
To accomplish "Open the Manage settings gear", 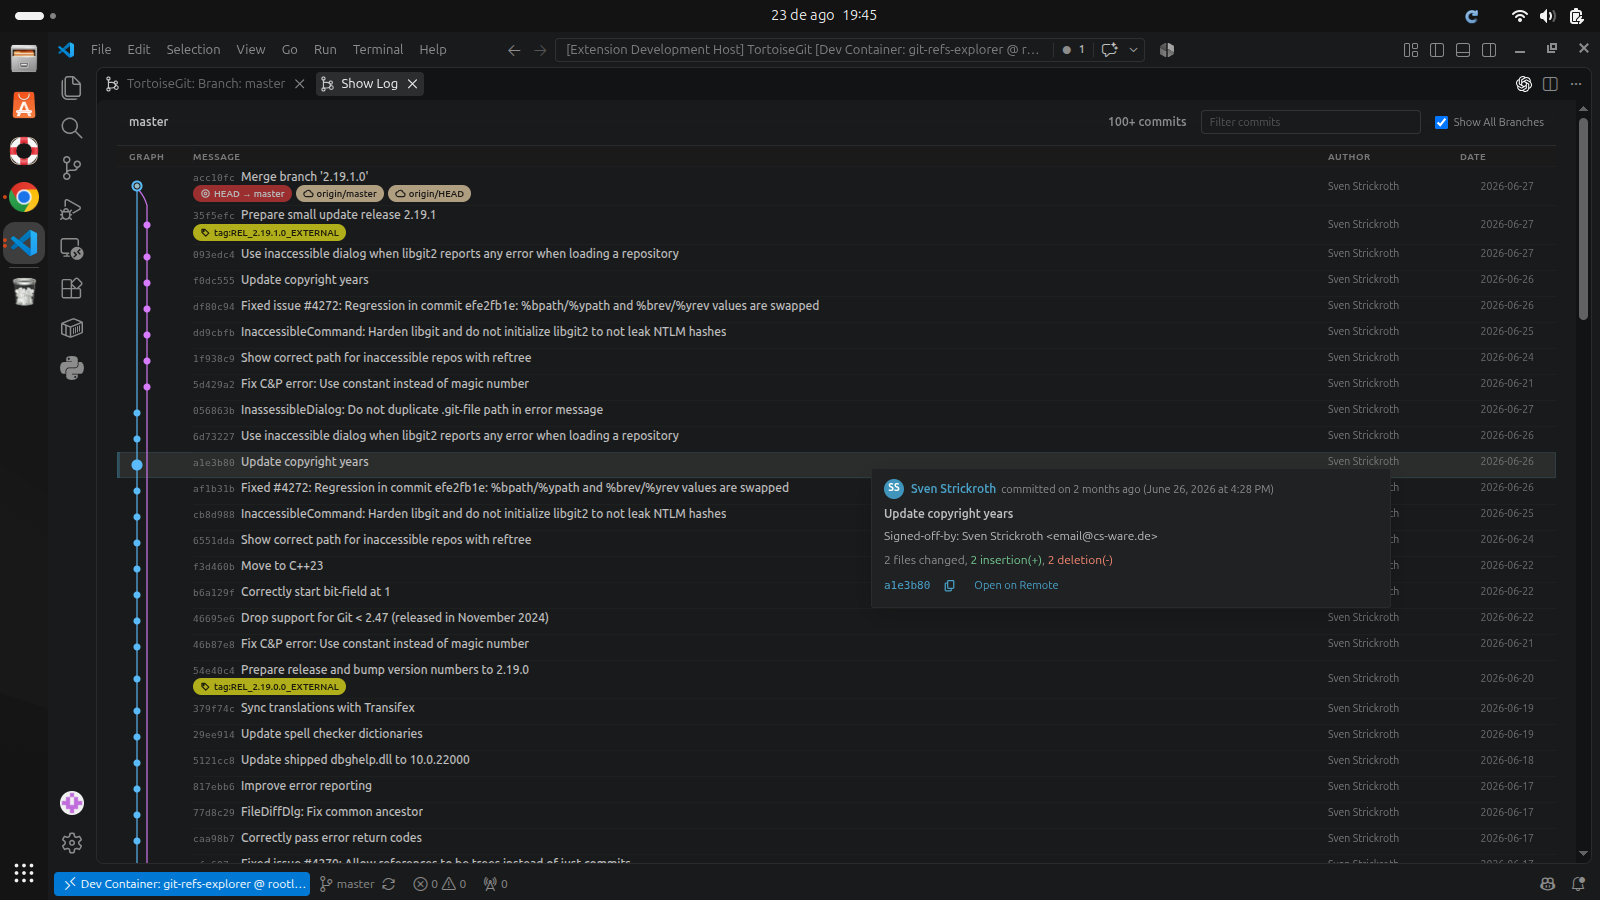I will [71, 843].
